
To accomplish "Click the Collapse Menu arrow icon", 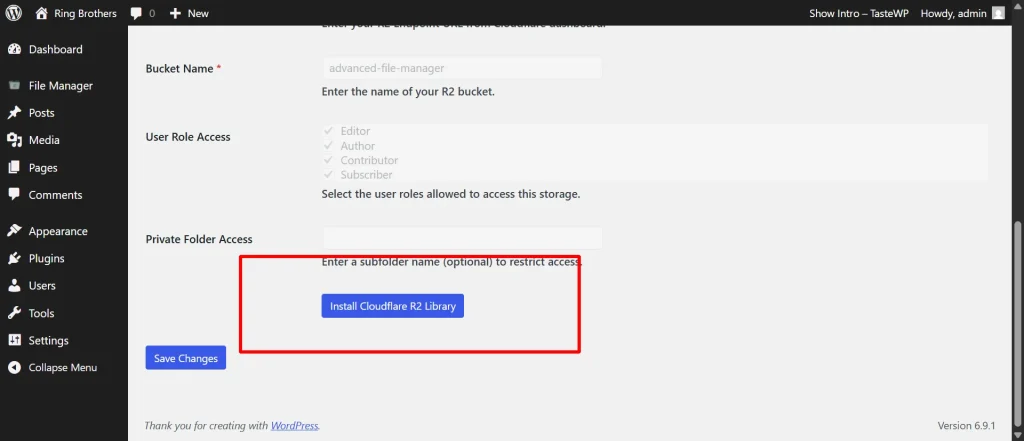I will [14, 368].
